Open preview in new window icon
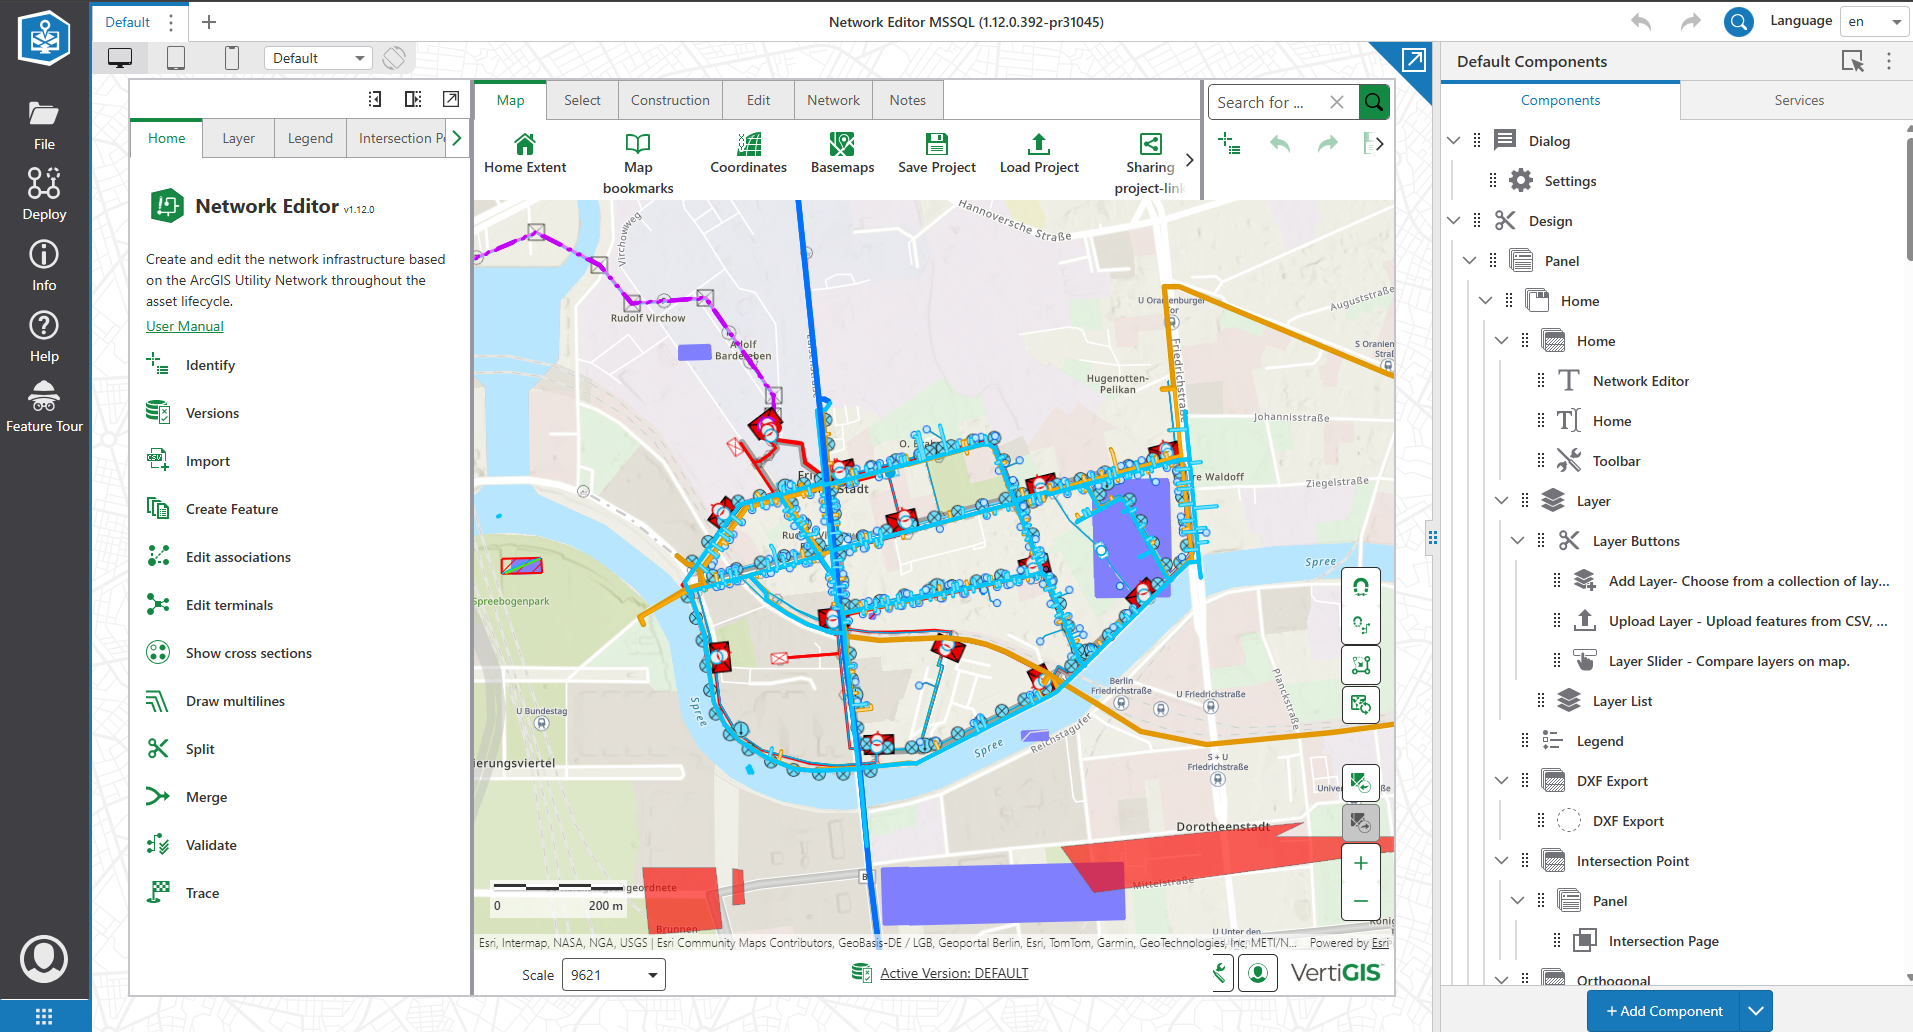Image resolution: width=1913 pixels, height=1032 pixels. pyautogui.click(x=1414, y=60)
